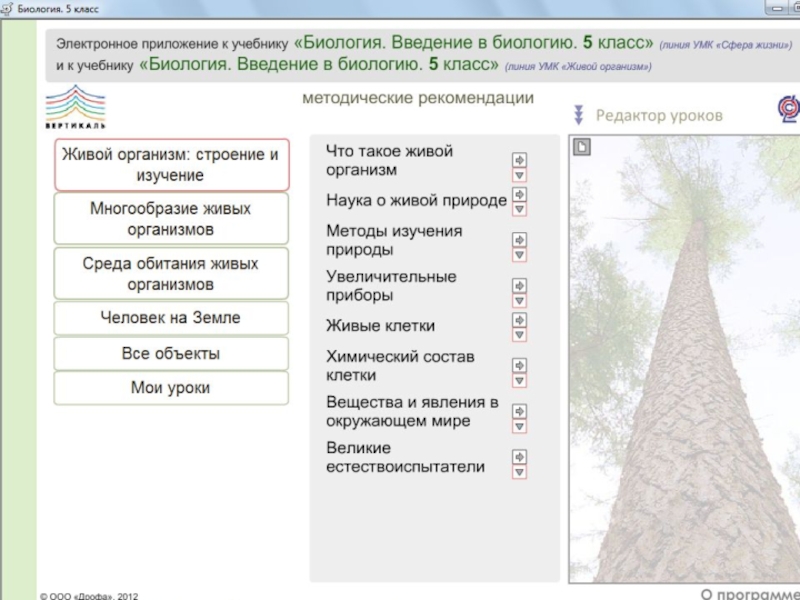Click the page icon above the tree image
The width and height of the screenshot is (800, 600).
click(583, 147)
